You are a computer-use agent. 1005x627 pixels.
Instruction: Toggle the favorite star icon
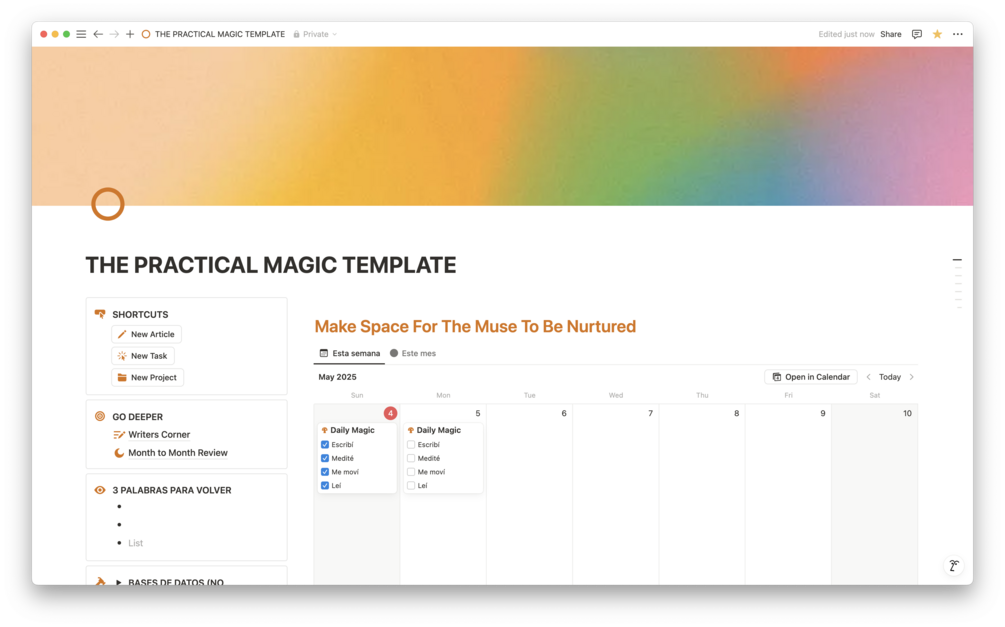(x=937, y=34)
